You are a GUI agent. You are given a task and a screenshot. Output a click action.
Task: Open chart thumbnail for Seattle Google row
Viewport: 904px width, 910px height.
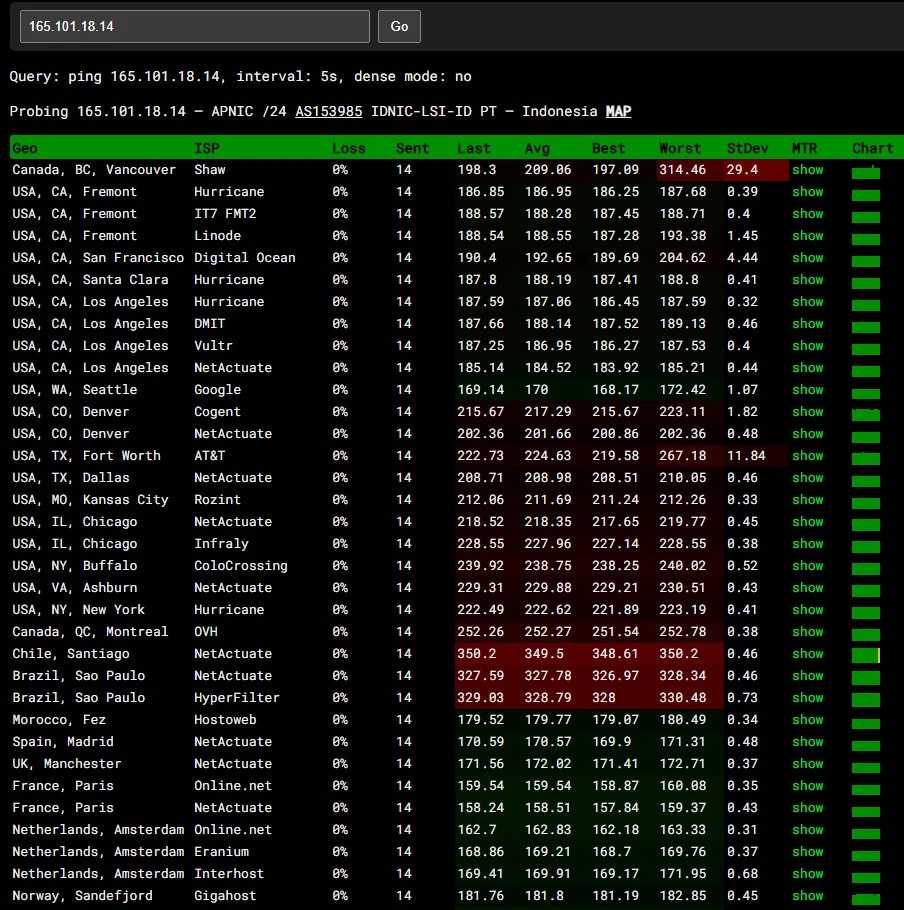(x=866, y=392)
